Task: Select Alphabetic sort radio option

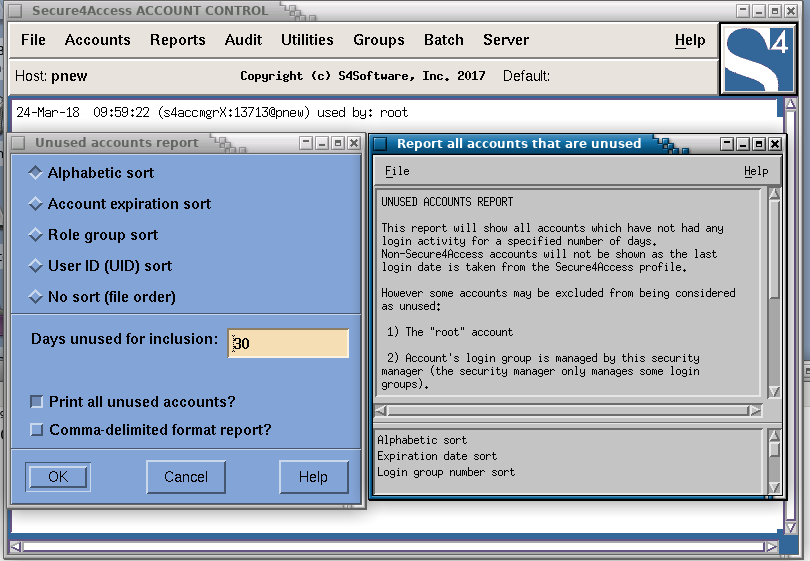Action: [x=91, y=173]
